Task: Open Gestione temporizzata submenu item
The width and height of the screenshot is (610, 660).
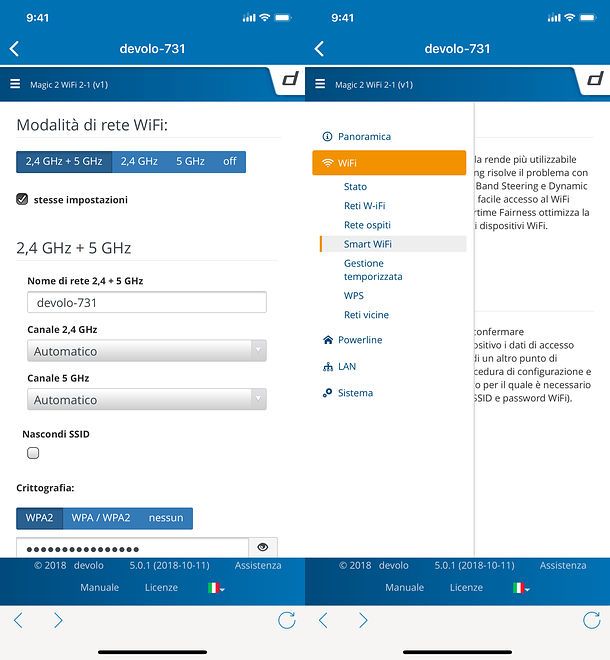Action: click(373, 270)
